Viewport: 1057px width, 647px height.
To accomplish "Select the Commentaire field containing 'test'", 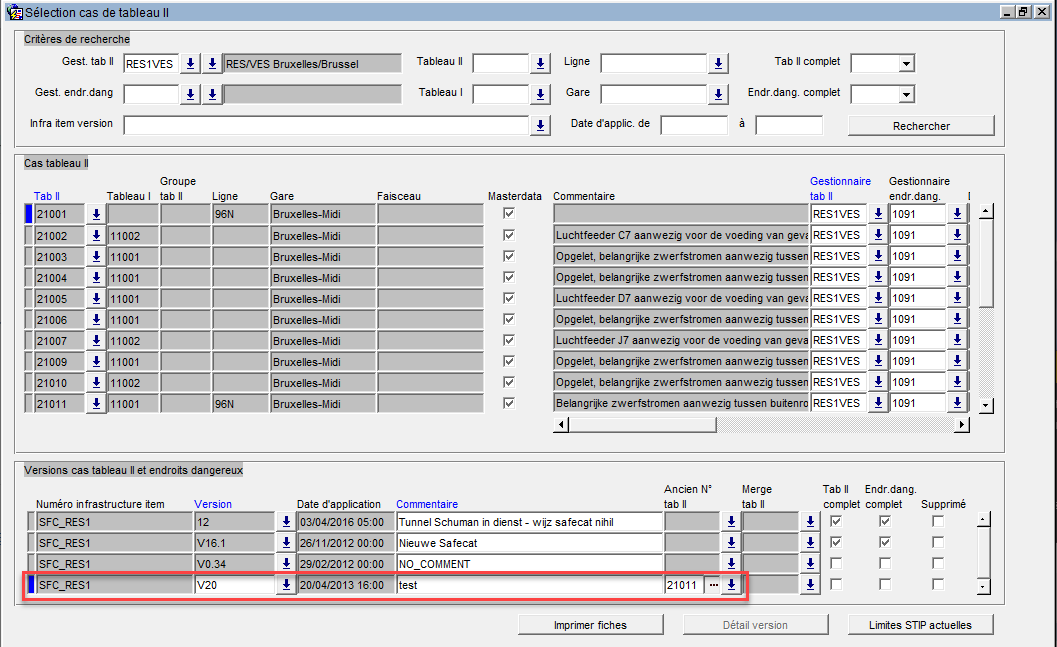I will click(530, 584).
